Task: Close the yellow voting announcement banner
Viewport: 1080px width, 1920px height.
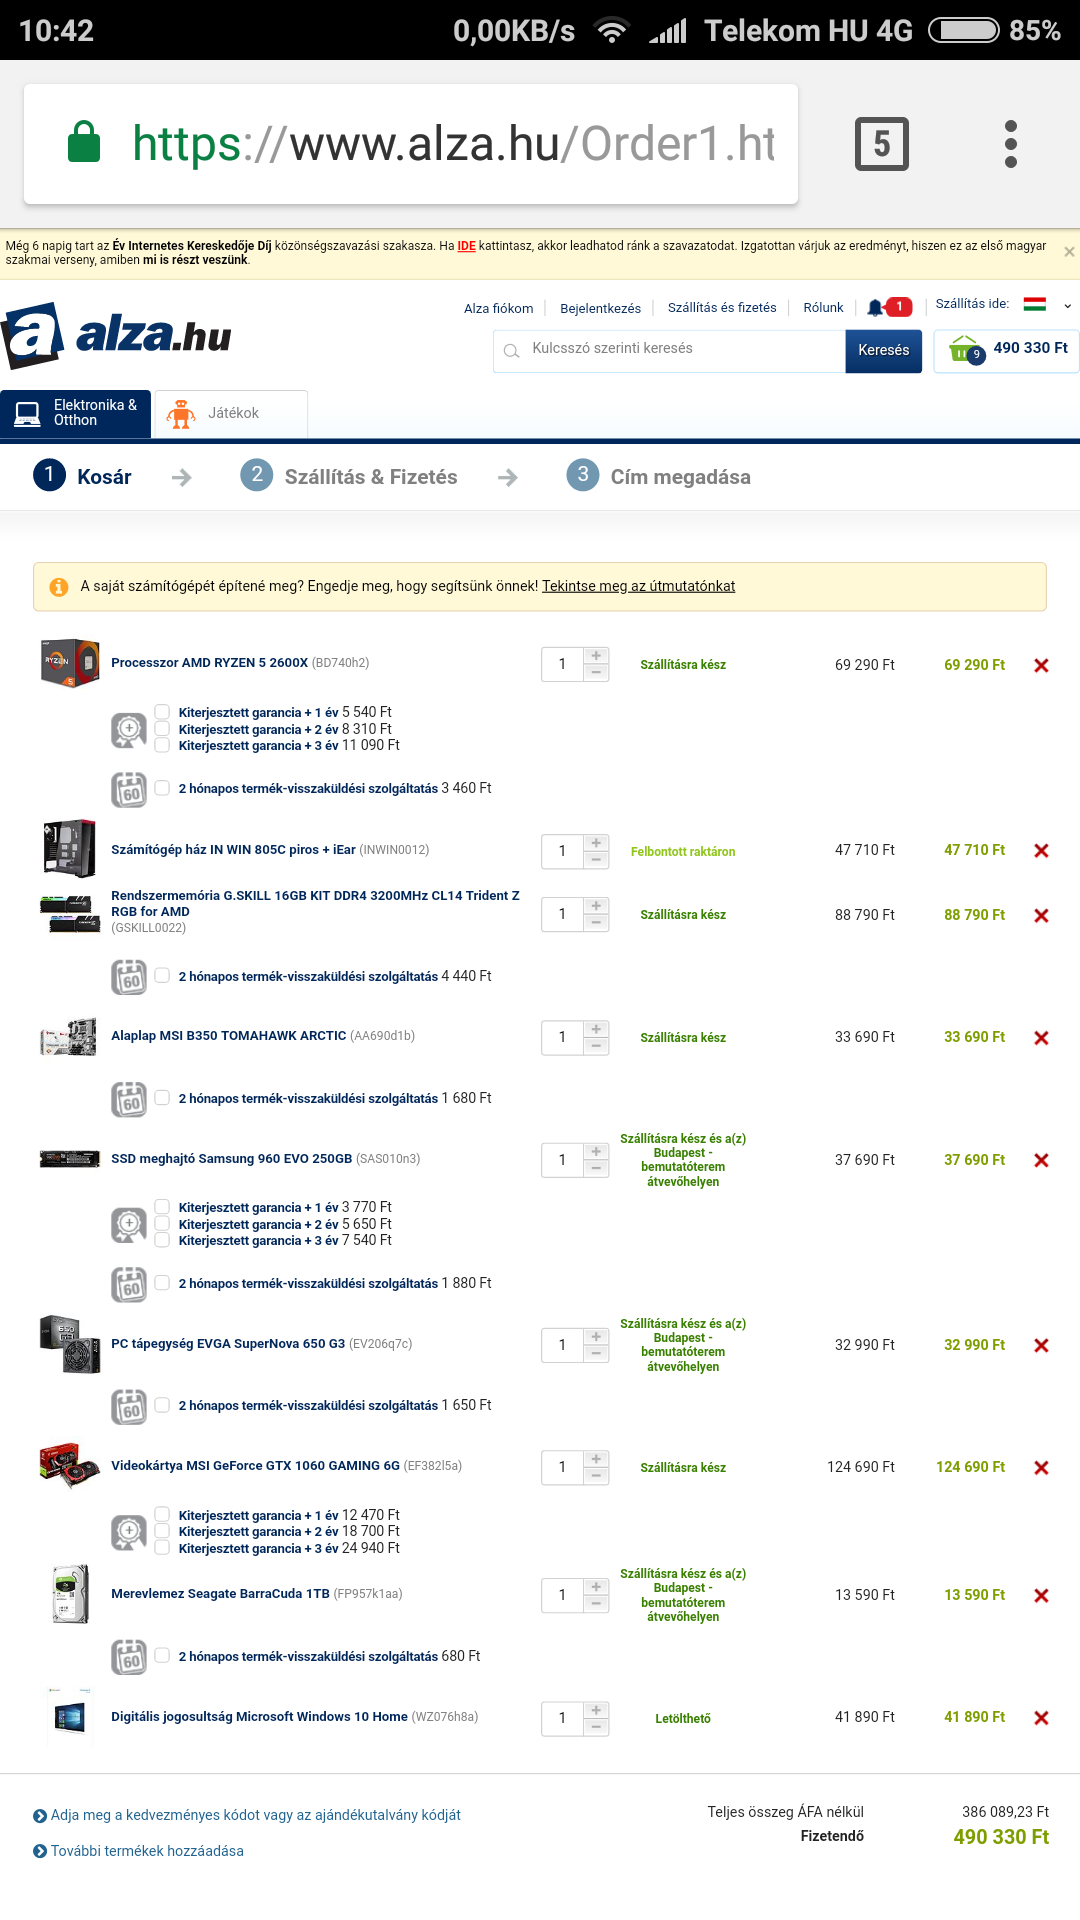Action: click(x=1069, y=252)
